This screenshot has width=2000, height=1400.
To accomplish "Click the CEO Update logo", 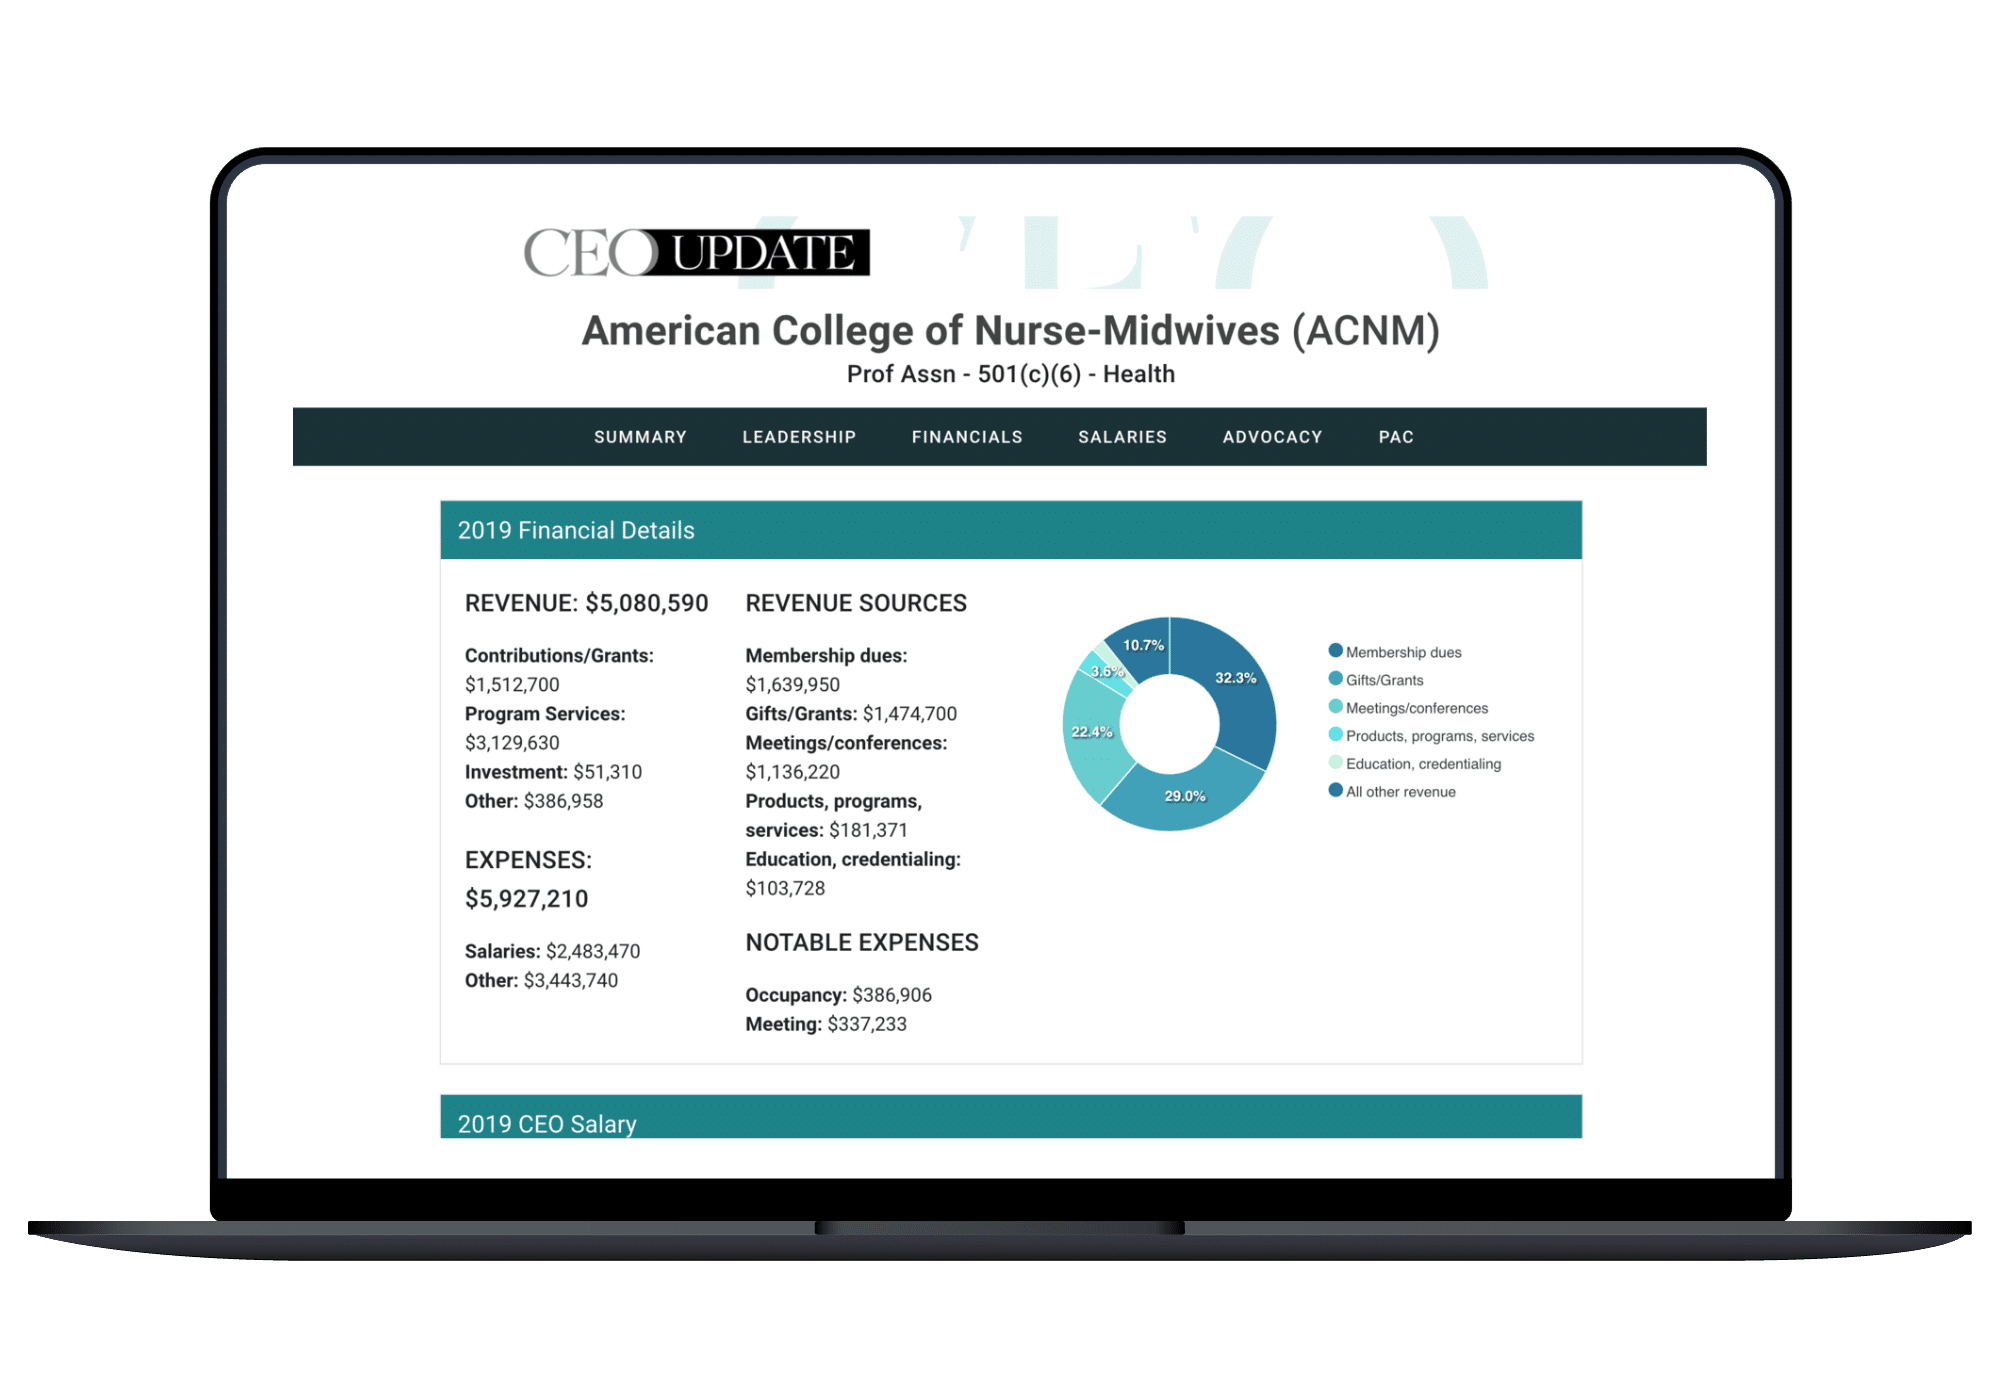I will (696, 252).
